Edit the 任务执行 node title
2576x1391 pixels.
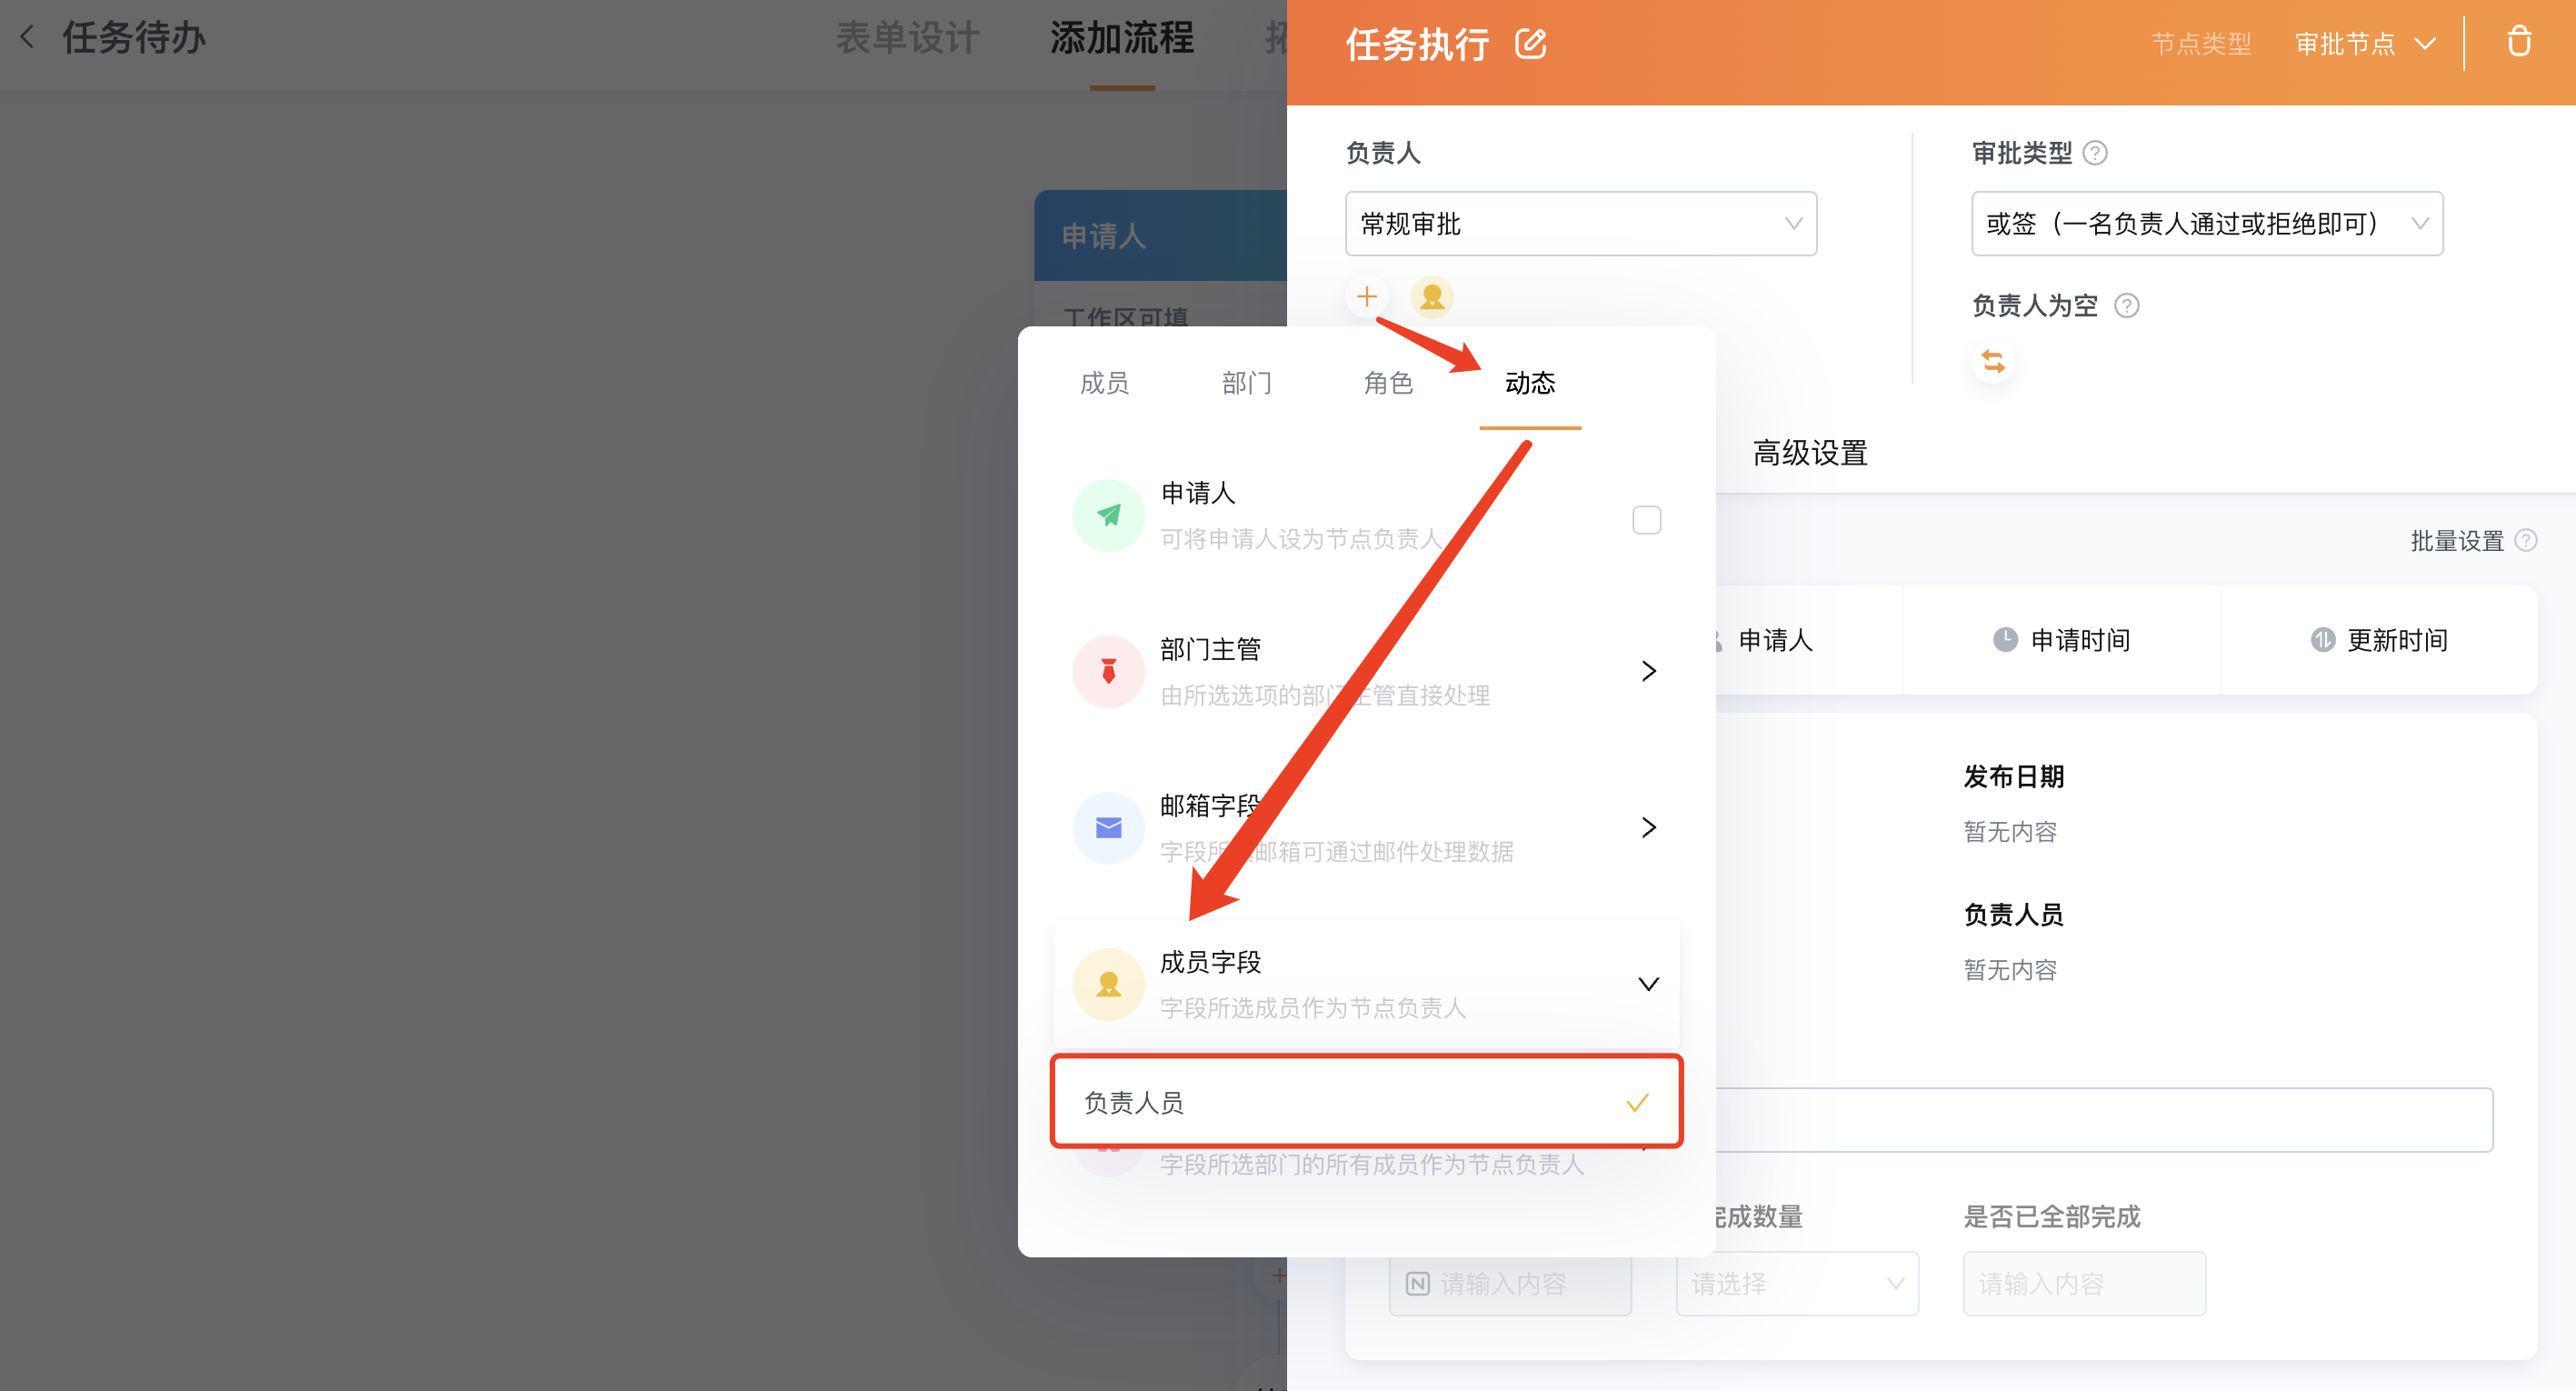1530,43
